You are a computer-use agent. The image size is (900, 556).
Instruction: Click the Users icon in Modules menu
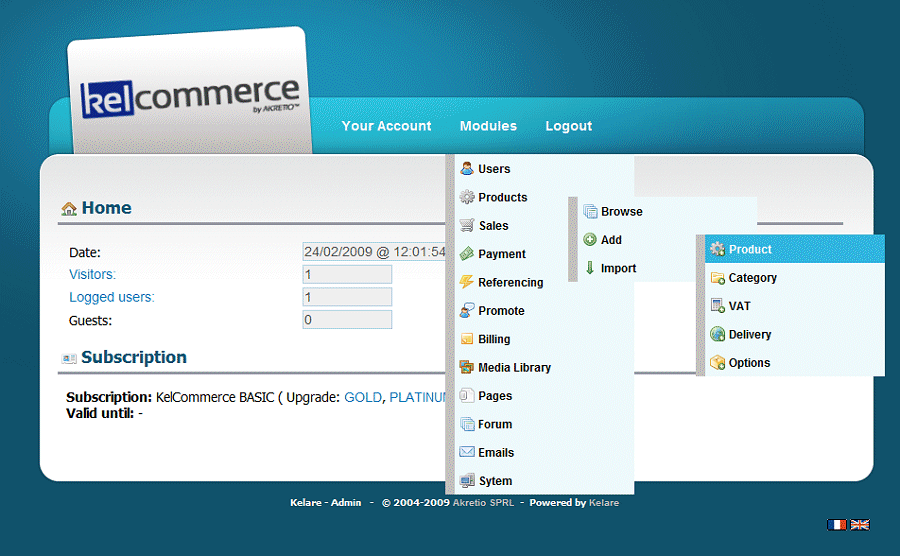[467, 169]
